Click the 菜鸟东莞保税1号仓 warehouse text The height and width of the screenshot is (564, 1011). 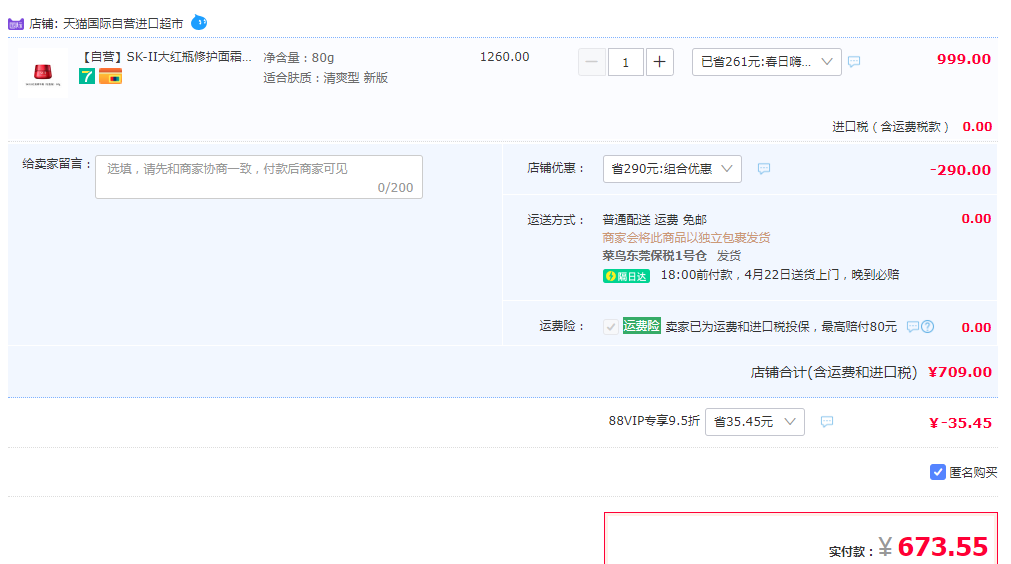(654, 256)
